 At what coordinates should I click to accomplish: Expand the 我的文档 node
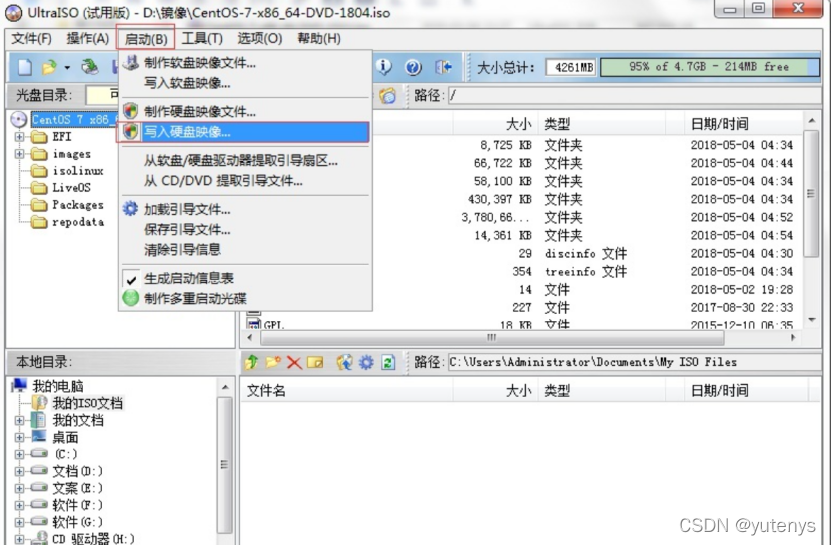click(20, 420)
